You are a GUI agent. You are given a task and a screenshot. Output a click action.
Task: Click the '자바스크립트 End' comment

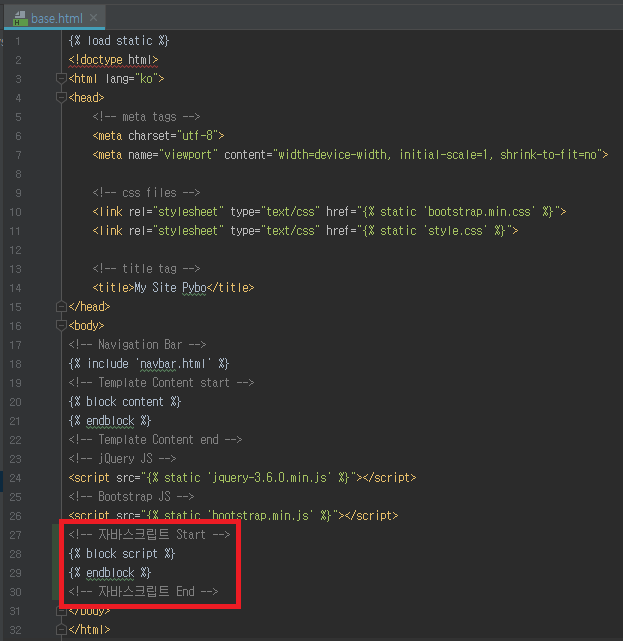(143, 592)
